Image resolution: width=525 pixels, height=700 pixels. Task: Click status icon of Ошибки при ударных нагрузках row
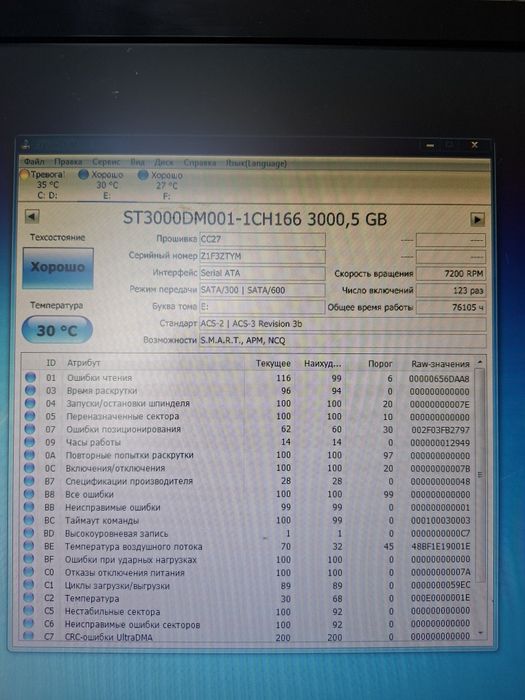[29, 558]
